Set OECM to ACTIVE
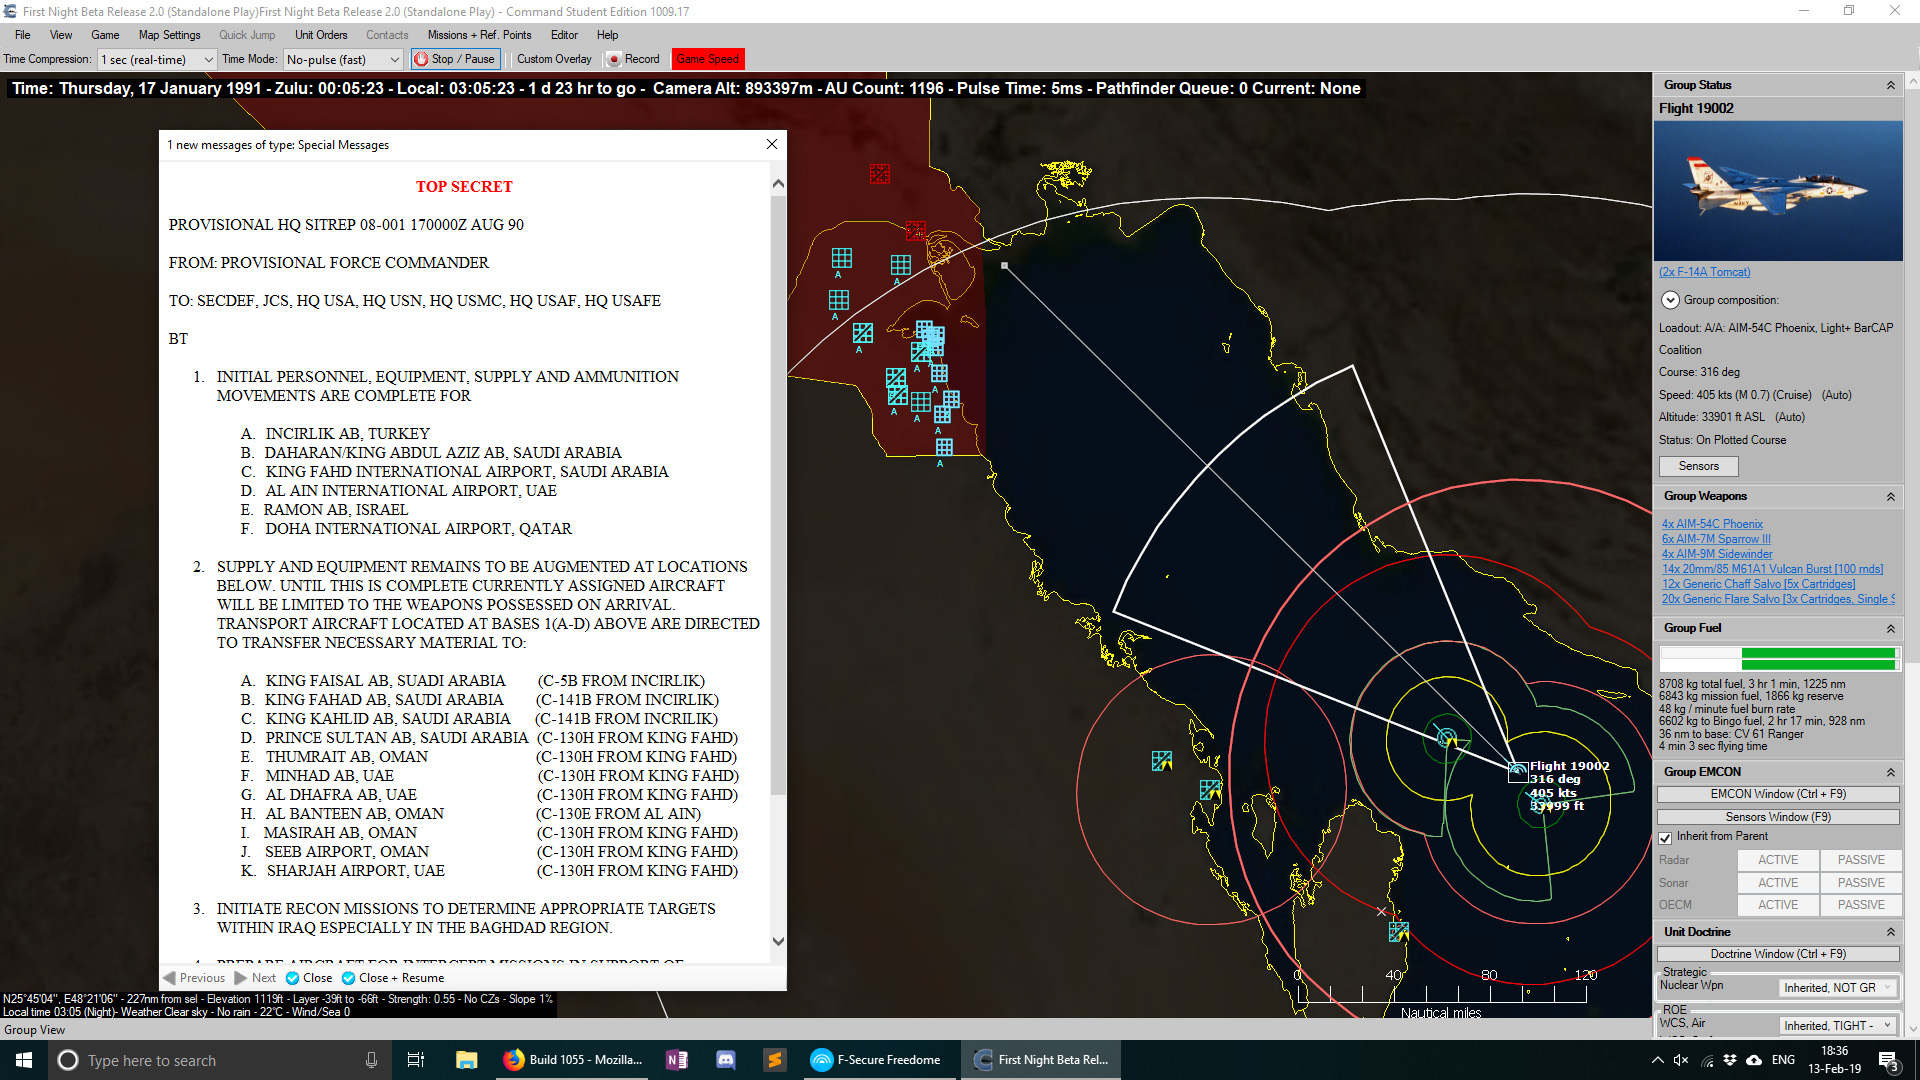1920x1080 pixels. (1778, 904)
